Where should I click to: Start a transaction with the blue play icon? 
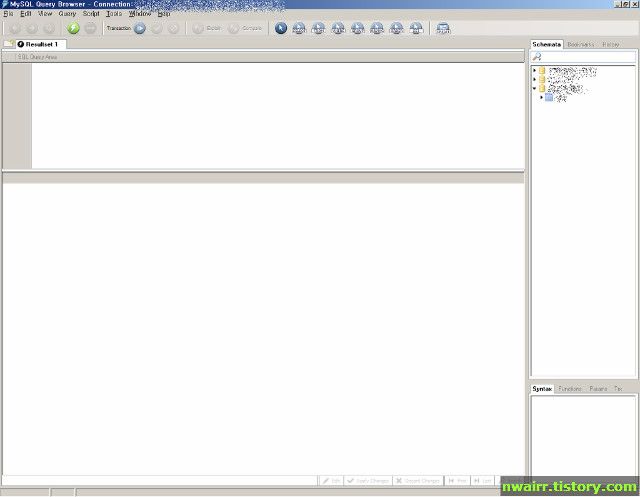(140, 28)
